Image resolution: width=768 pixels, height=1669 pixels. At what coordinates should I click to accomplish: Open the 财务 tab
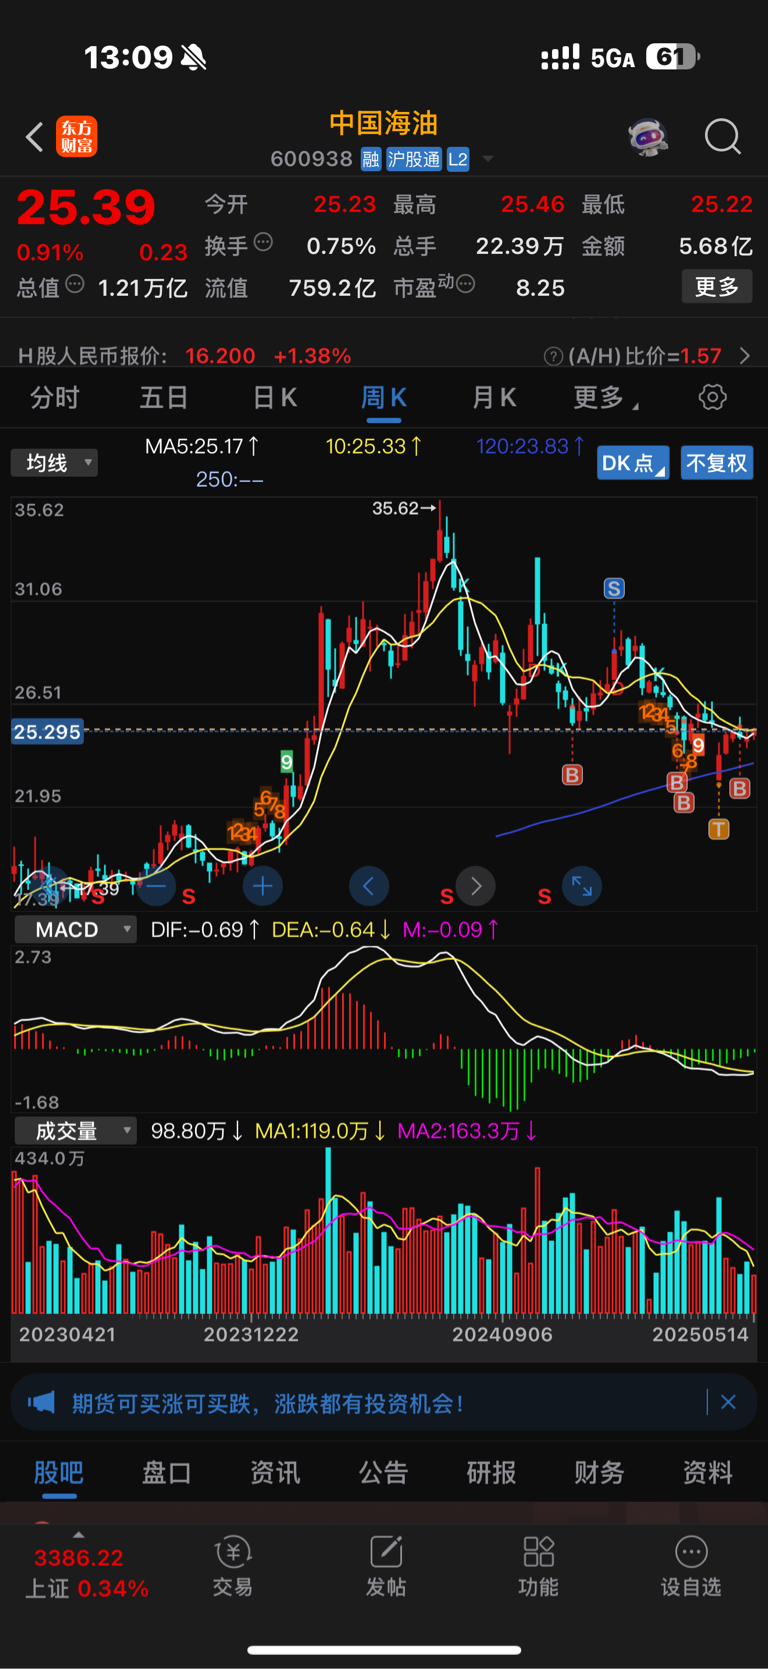599,1472
